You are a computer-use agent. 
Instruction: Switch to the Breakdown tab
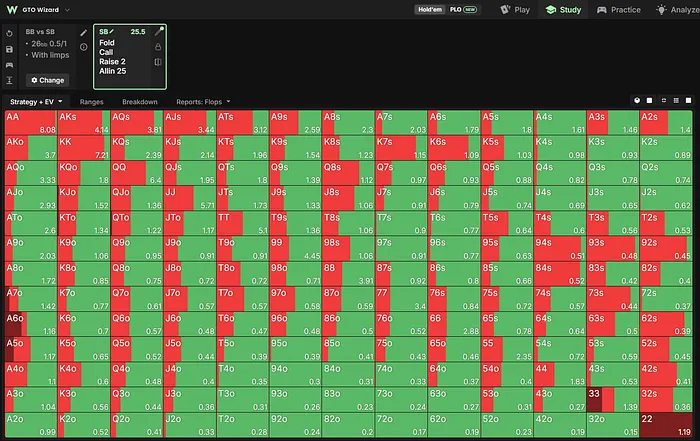tap(140, 102)
